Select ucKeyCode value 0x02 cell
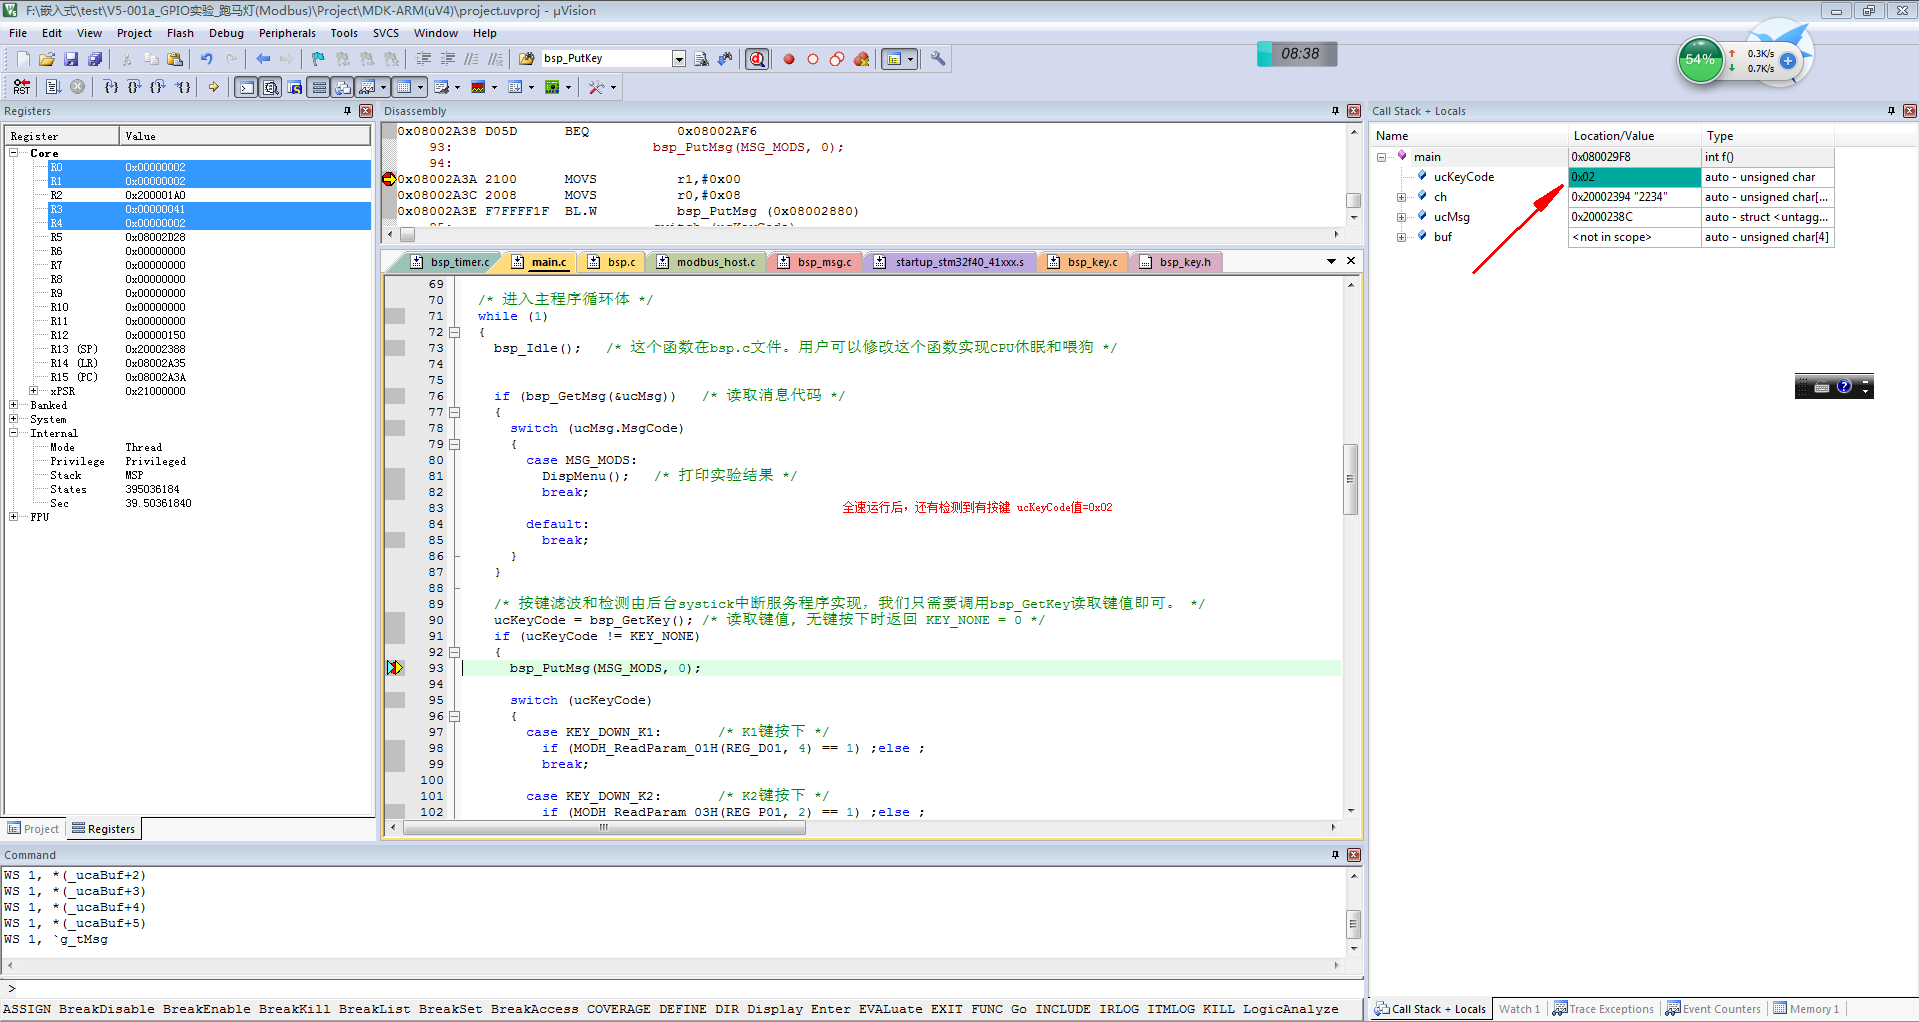 pyautogui.click(x=1634, y=177)
